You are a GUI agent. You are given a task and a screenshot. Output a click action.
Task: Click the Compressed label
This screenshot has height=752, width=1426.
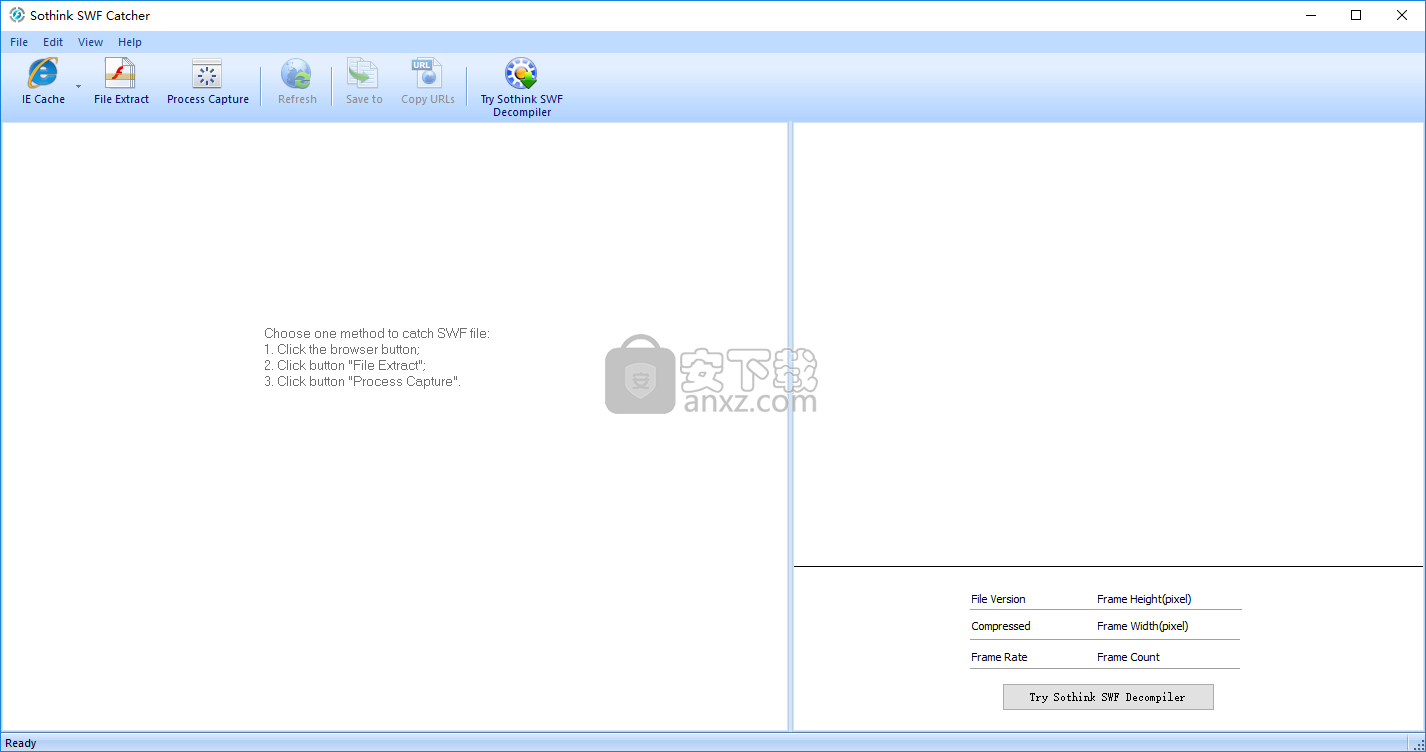(1001, 626)
